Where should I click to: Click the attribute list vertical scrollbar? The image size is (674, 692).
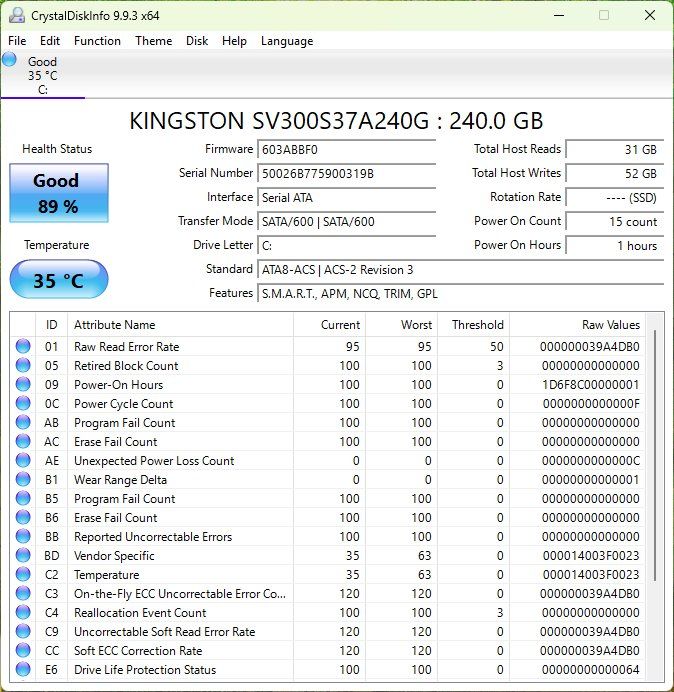coord(655,497)
